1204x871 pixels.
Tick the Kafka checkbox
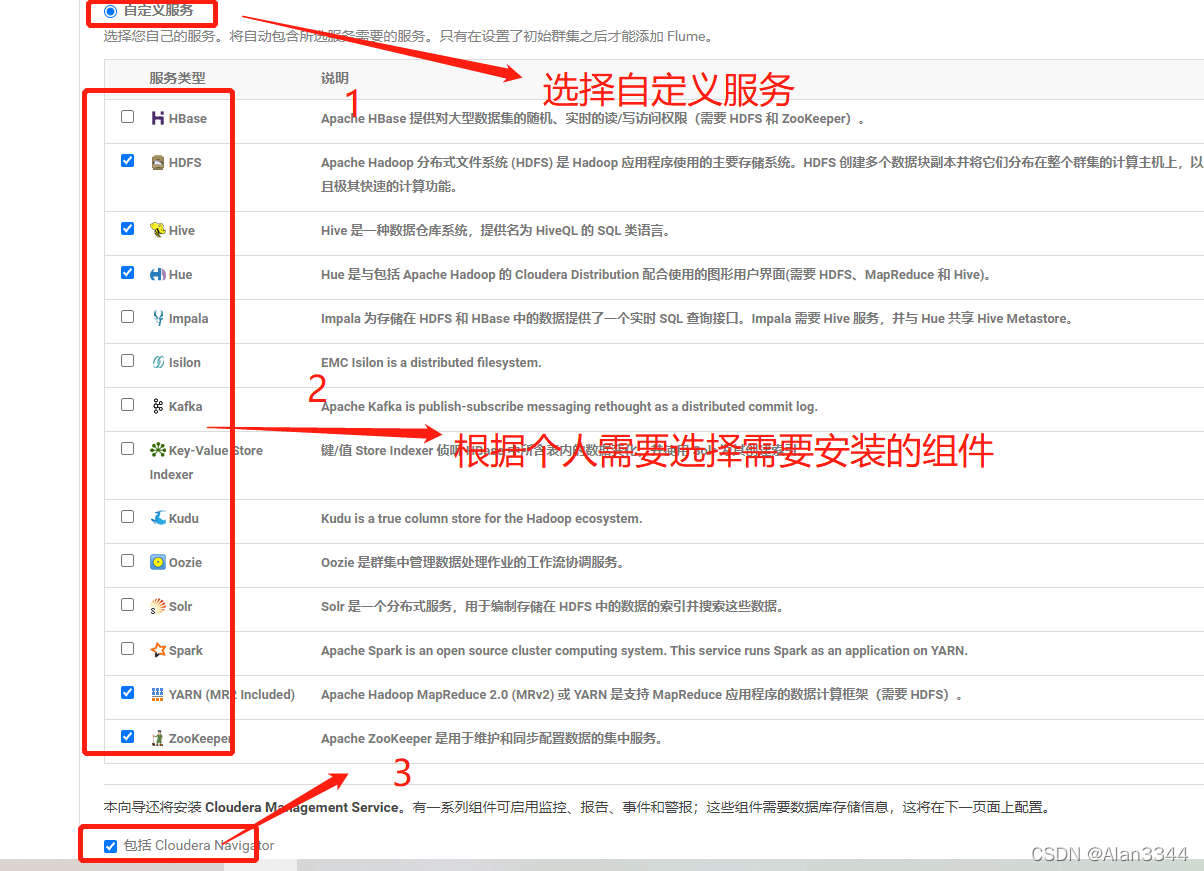pos(127,404)
